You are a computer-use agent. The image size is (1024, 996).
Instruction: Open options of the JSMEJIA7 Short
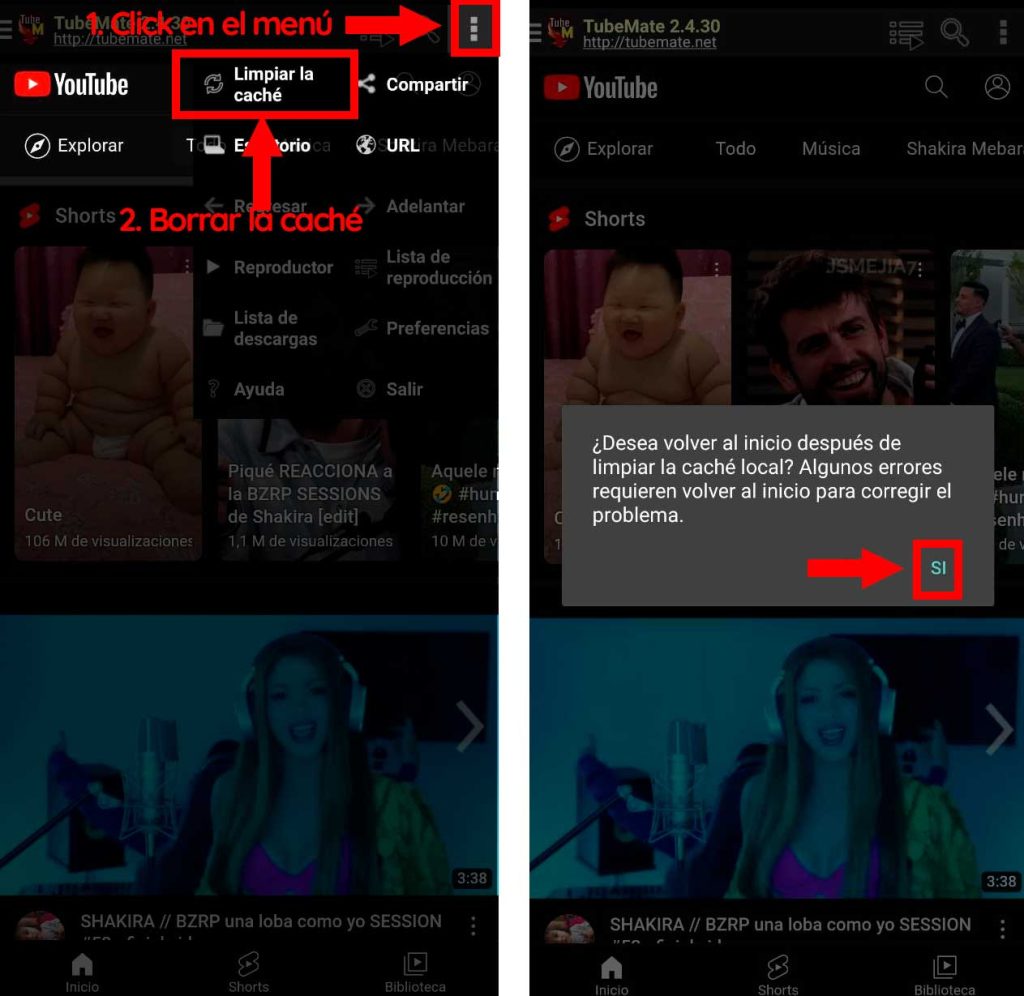click(x=920, y=269)
